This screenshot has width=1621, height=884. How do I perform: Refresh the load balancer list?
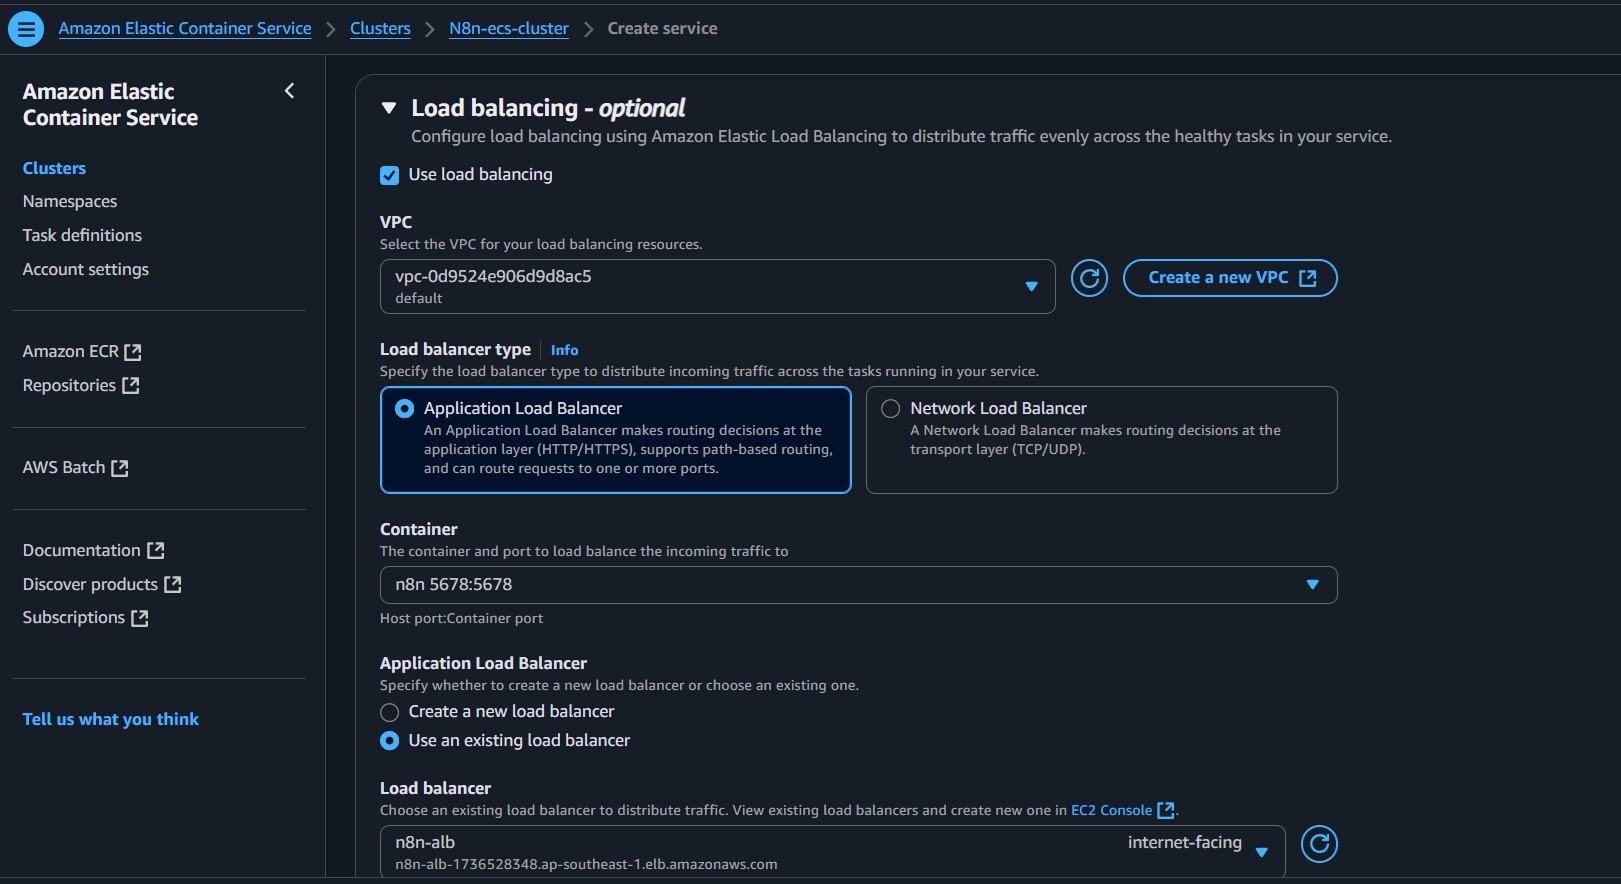pyautogui.click(x=1319, y=844)
